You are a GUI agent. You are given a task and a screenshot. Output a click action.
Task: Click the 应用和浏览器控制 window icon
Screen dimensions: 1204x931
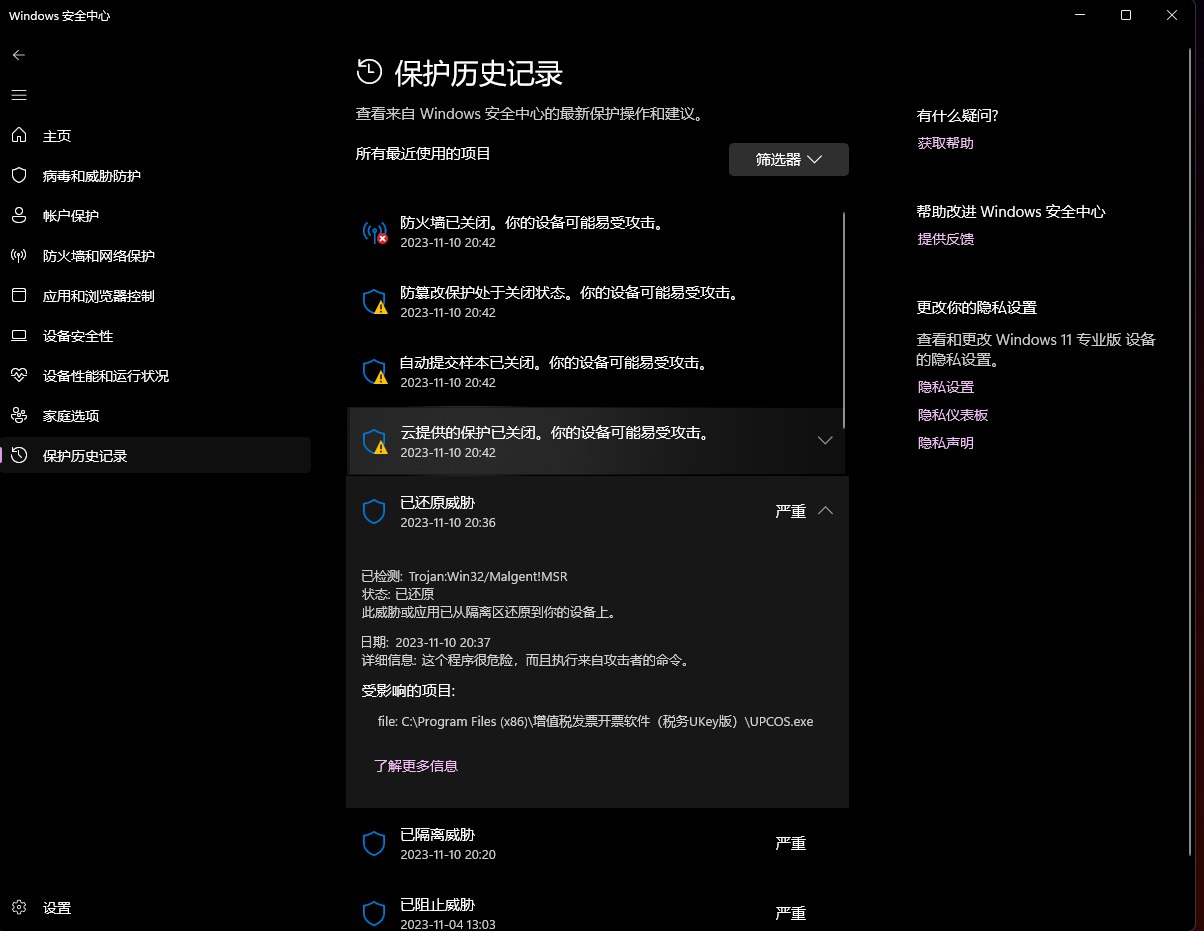click(18, 296)
